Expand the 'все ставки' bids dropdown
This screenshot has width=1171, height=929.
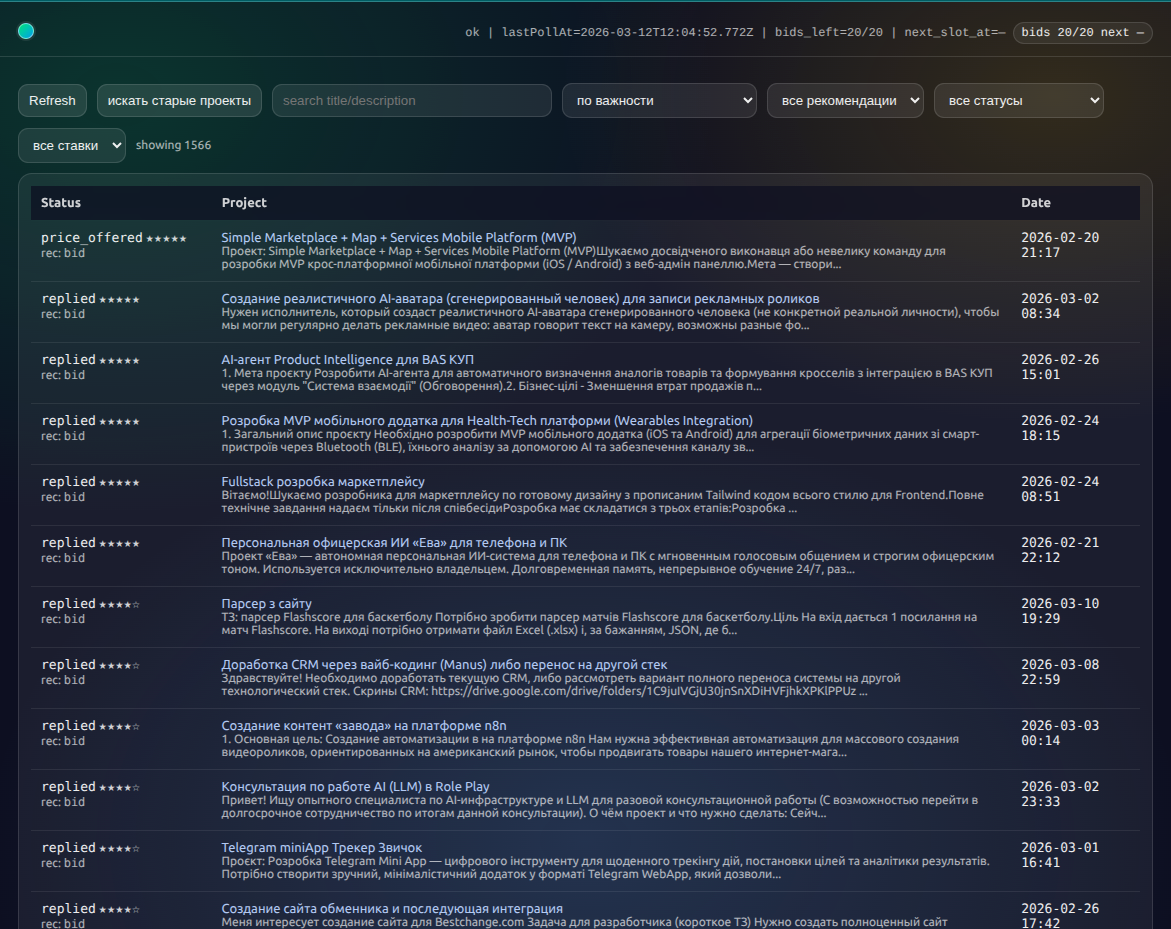(72, 146)
